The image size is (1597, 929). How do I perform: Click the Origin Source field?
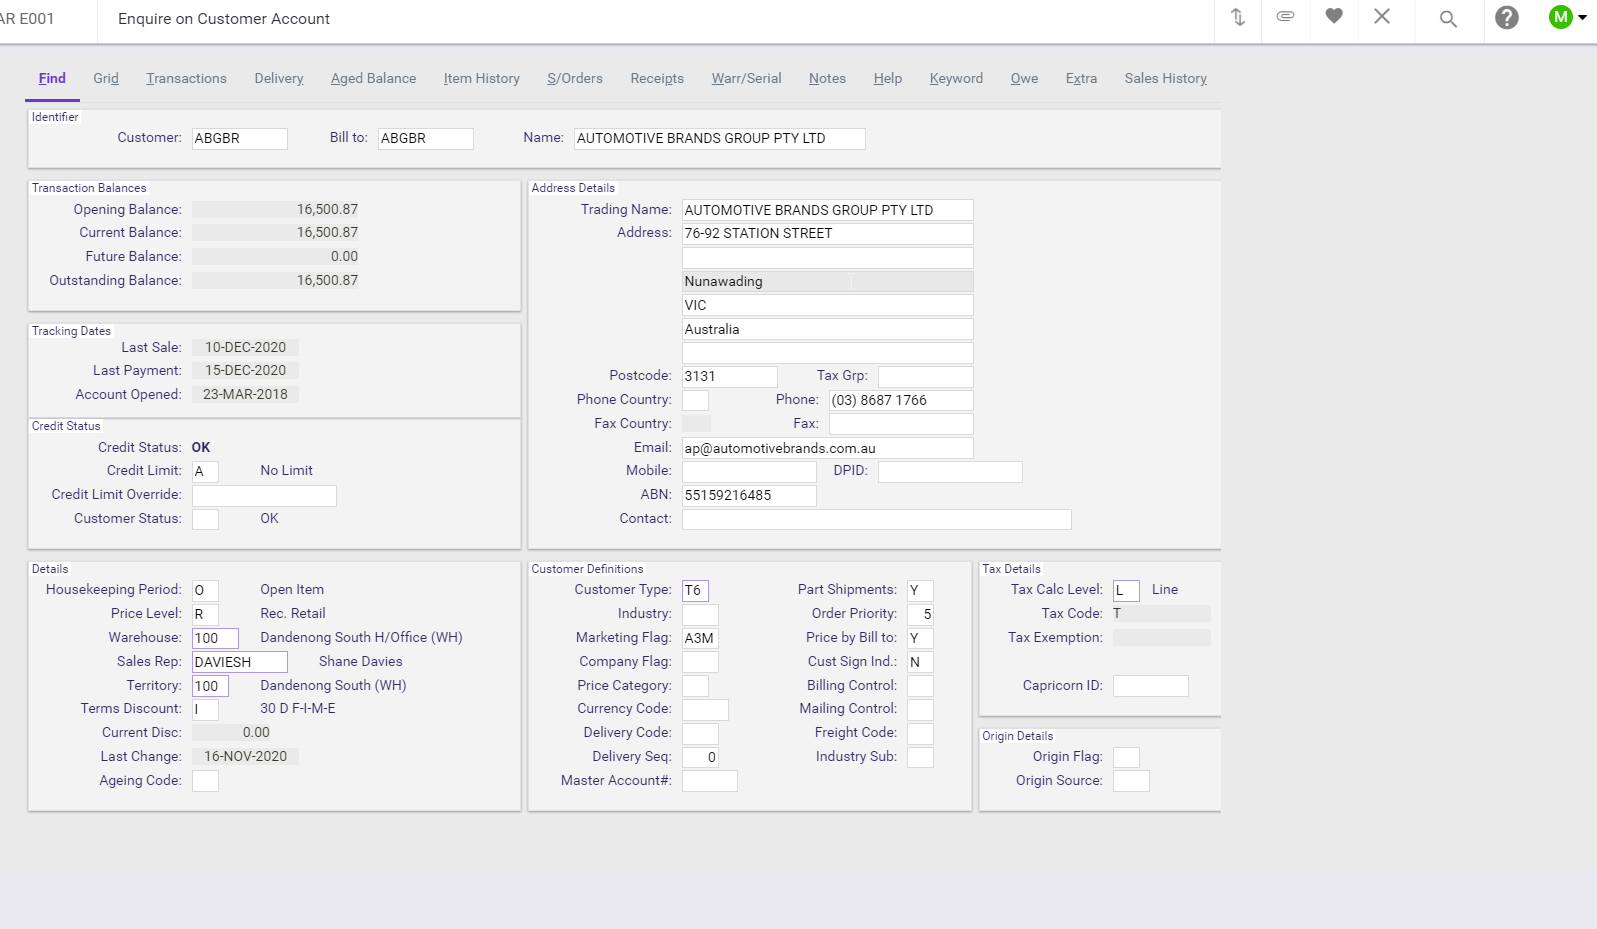[1131, 781]
